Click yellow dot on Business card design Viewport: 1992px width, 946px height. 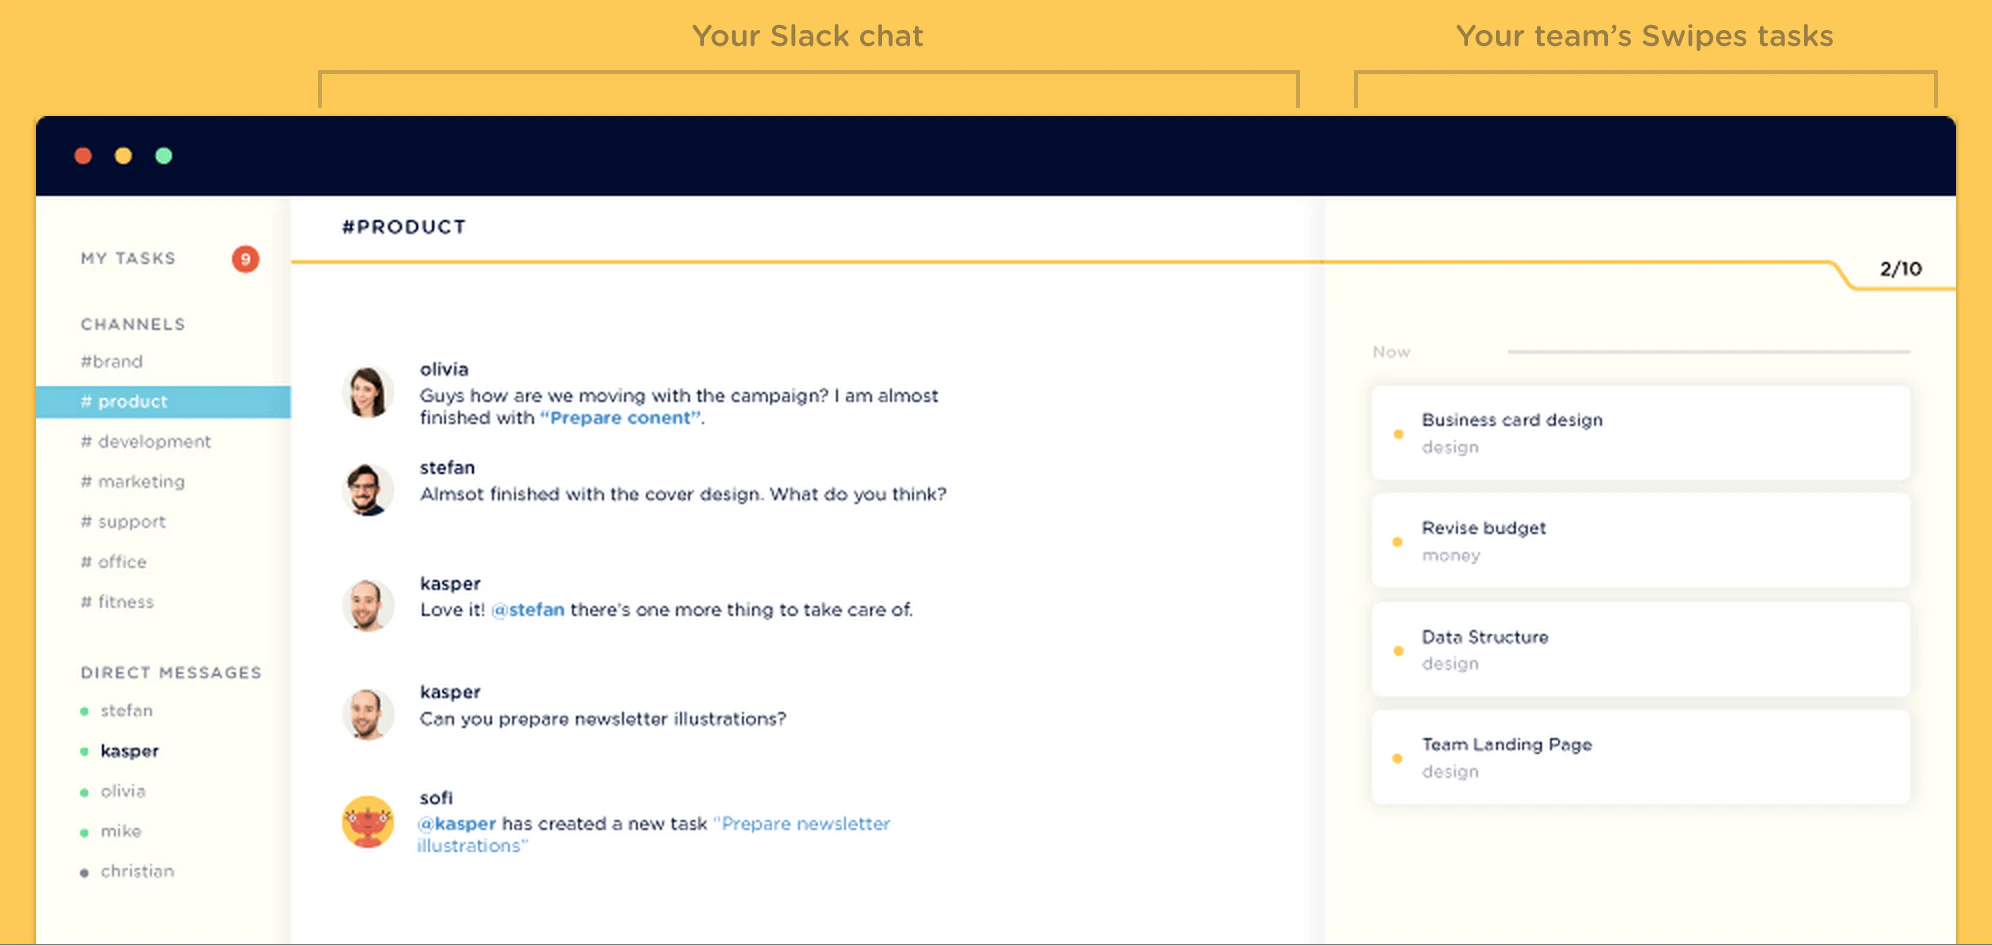[1398, 434]
